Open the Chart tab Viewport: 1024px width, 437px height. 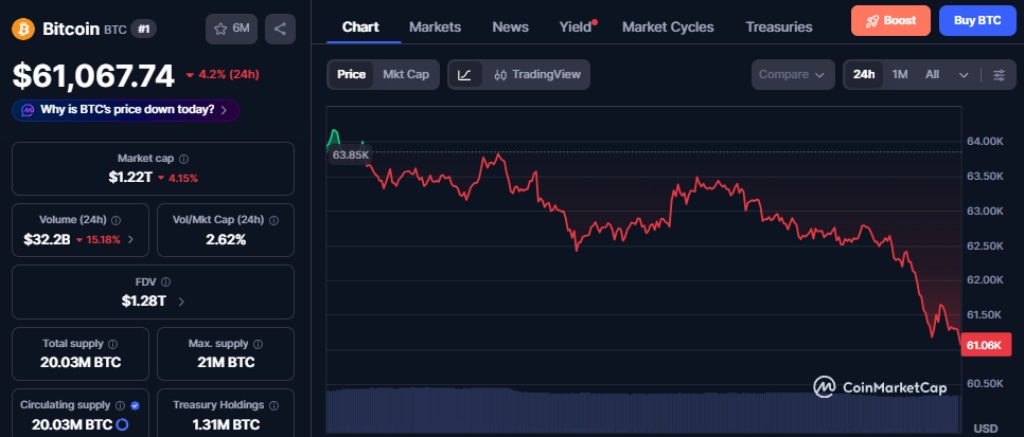(360, 27)
